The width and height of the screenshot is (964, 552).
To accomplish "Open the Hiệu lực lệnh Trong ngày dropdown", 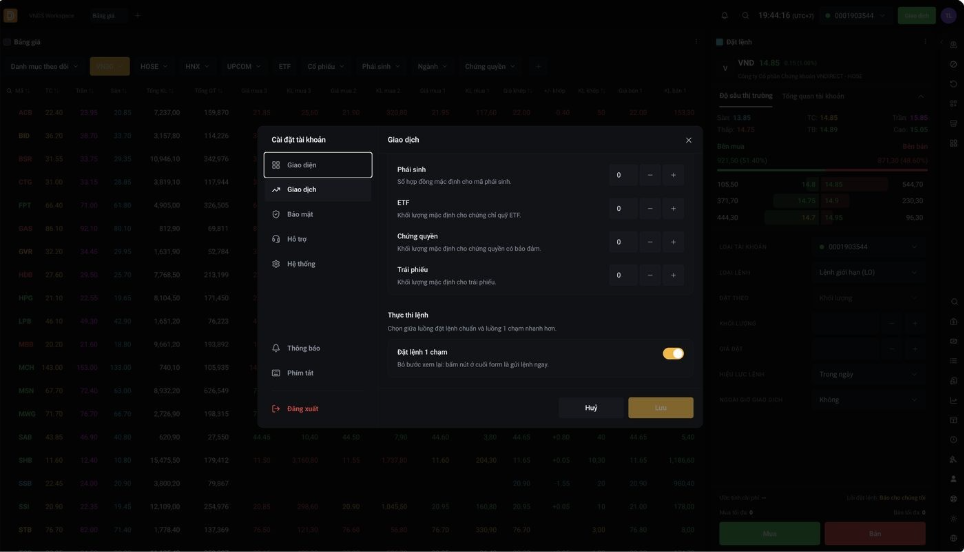I will [x=868, y=374].
